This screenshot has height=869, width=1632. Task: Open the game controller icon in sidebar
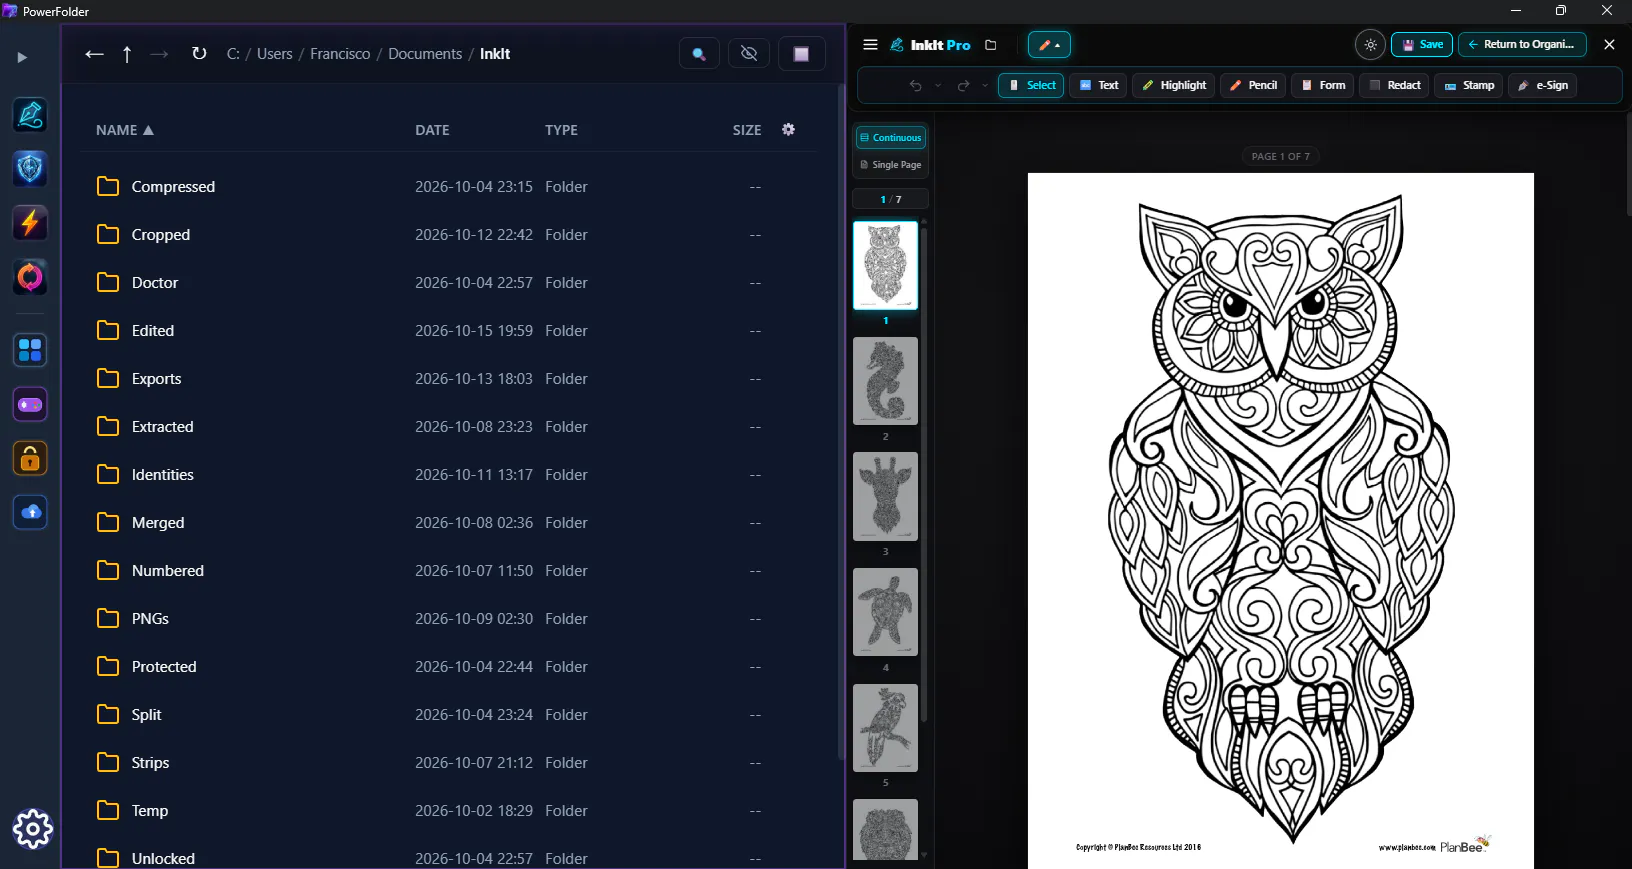coord(30,404)
